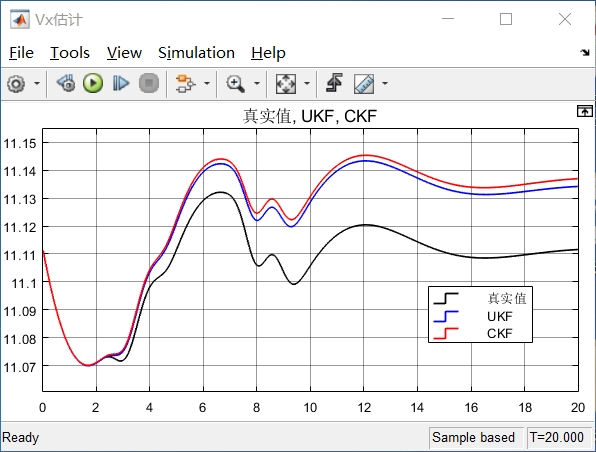The image size is (596, 452).
Task: Expand the configuration properties dropdown arrow
Action: (x=37, y=83)
